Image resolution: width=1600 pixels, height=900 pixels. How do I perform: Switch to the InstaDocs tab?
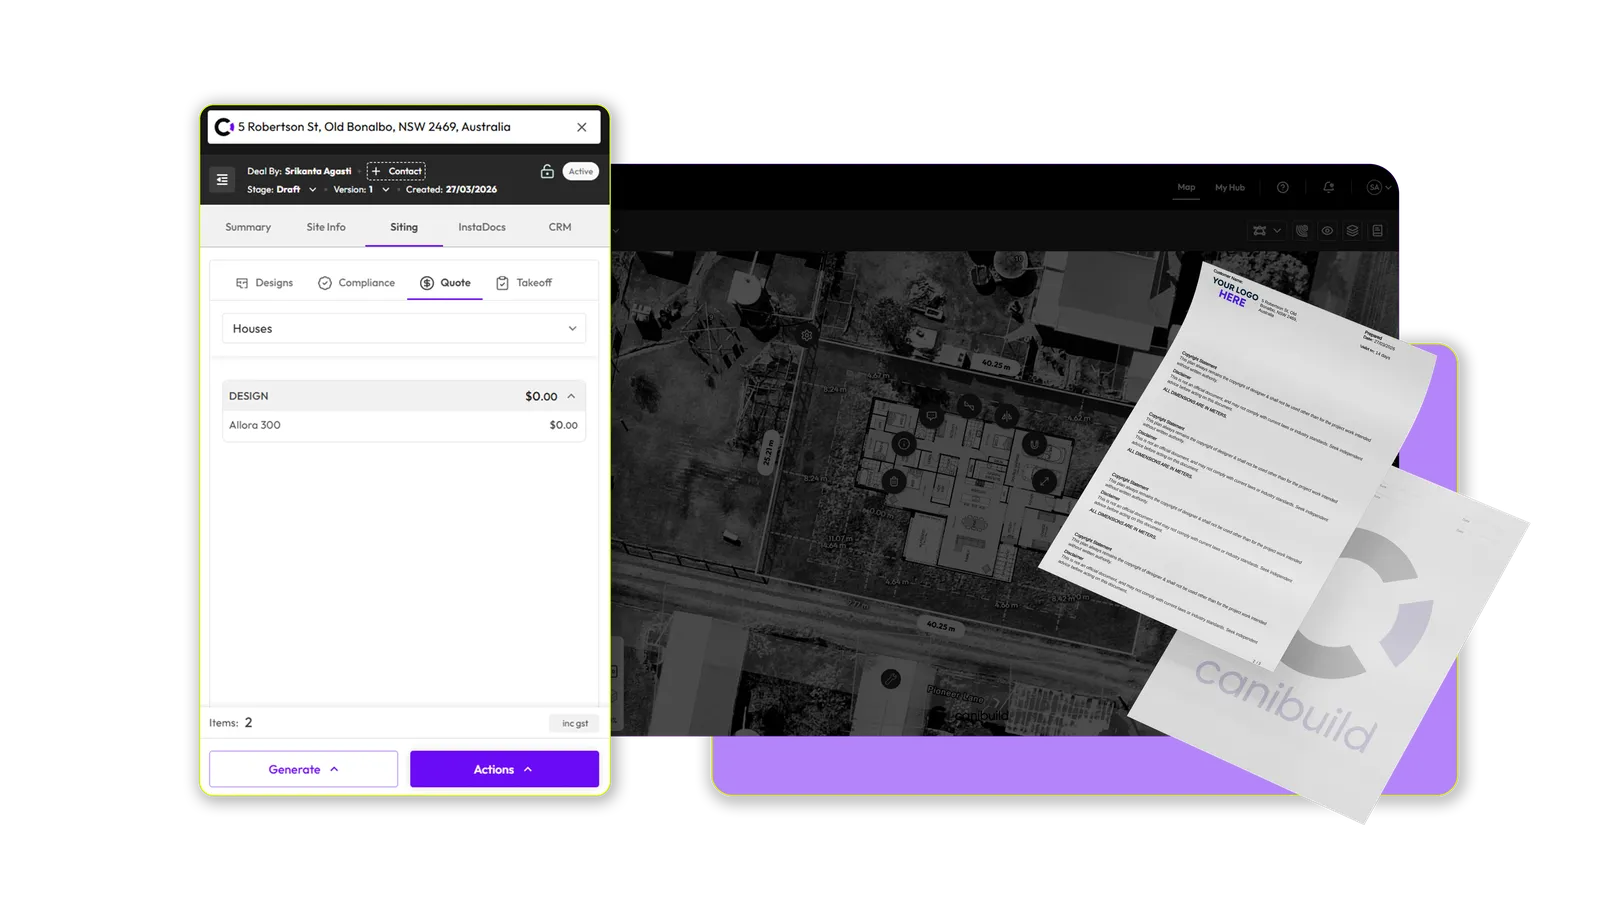(482, 227)
